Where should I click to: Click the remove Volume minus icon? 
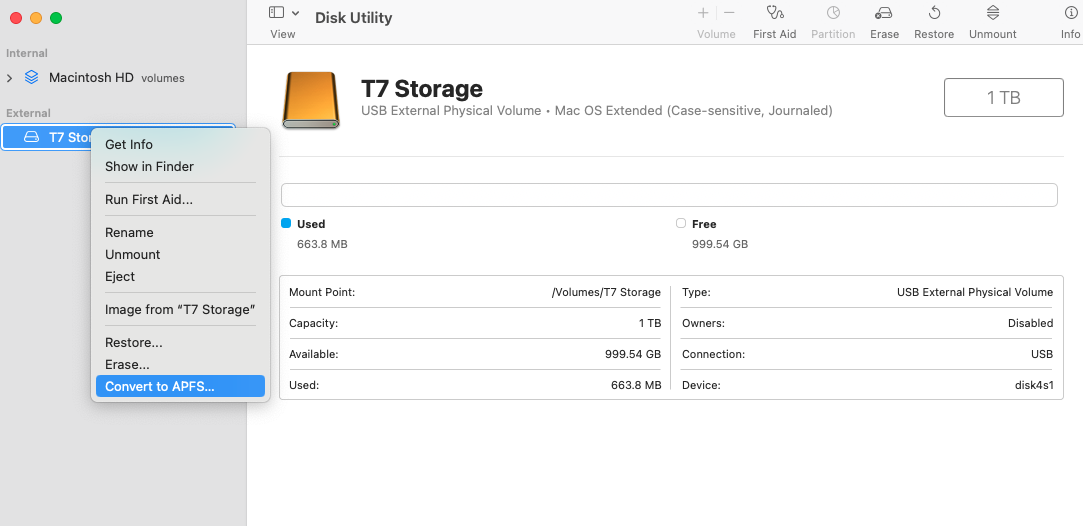coord(729,12)
